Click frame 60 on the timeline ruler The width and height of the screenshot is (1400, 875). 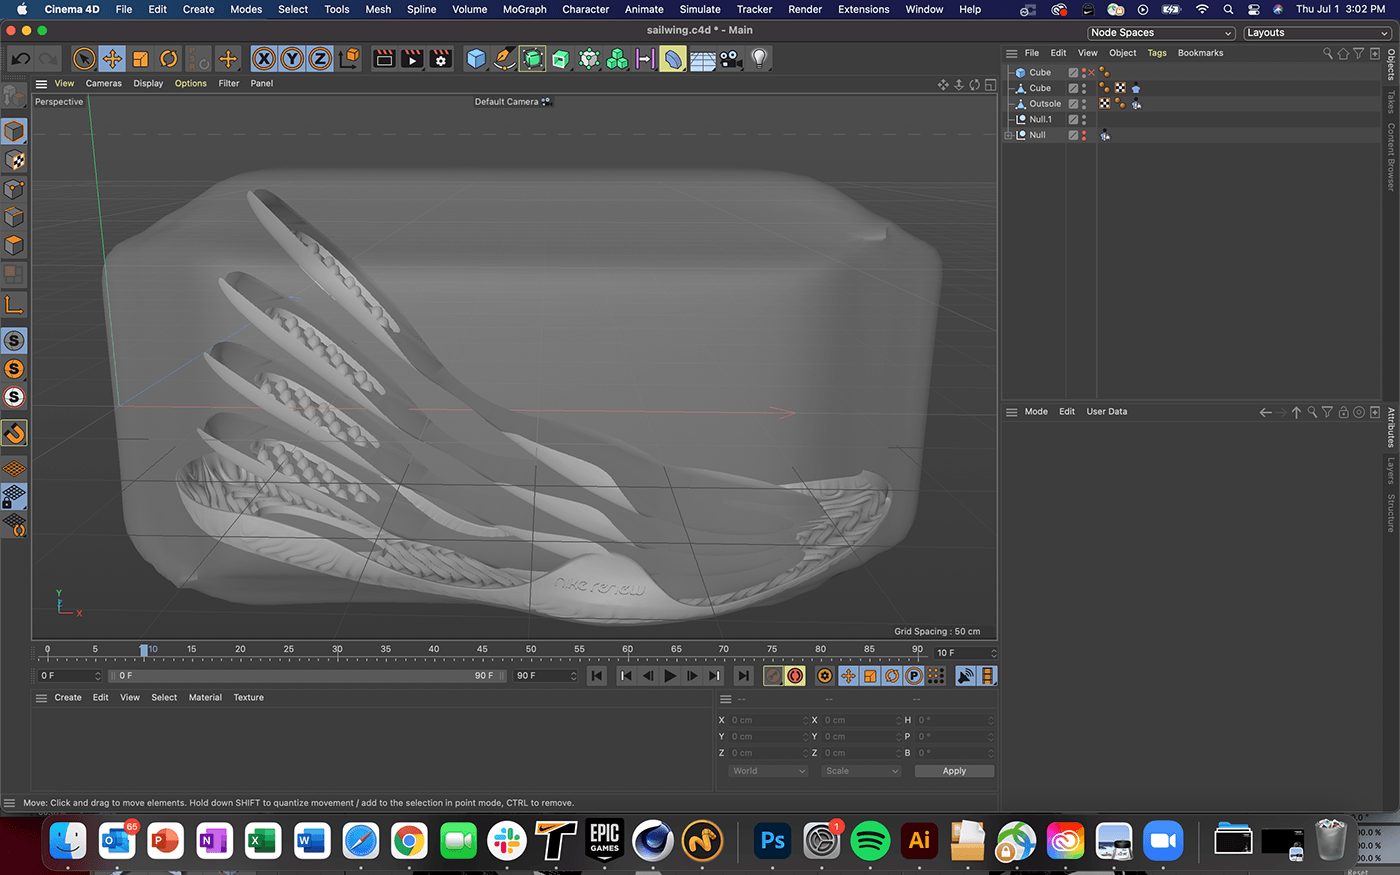point(627,649)
